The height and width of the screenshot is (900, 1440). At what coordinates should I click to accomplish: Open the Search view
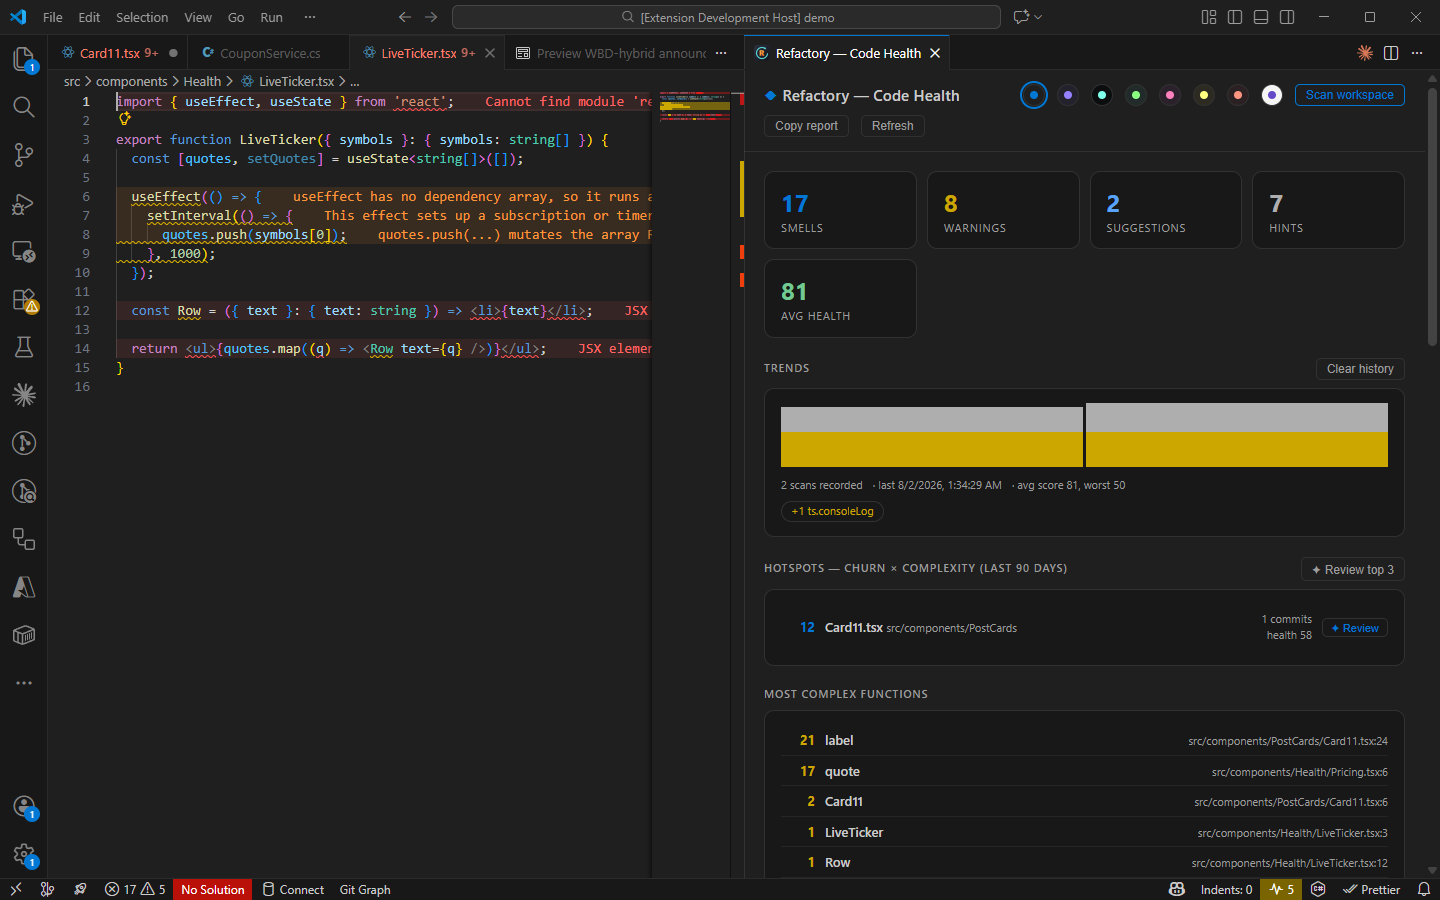coord(24,107)
